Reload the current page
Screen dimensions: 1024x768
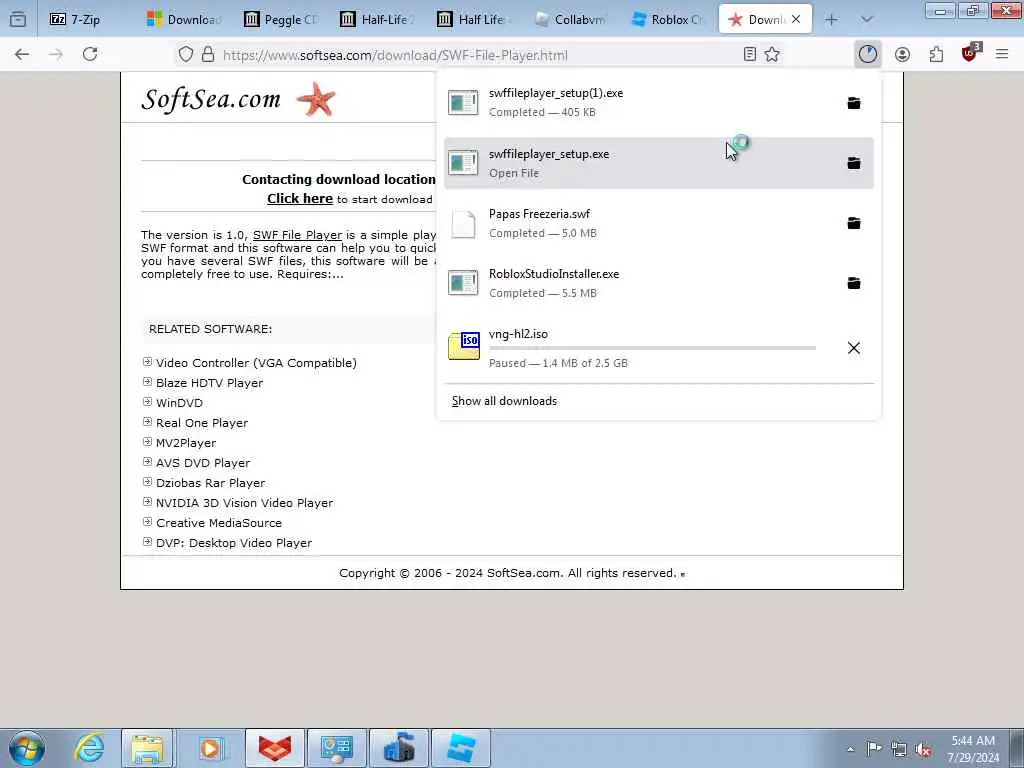coord(90,55)
